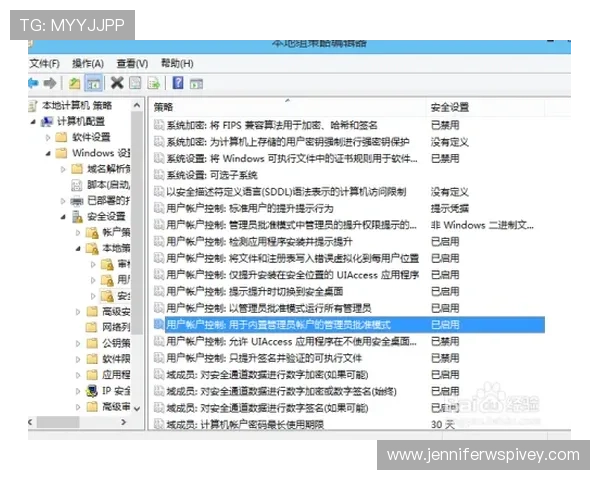Open the 操作(A) menu
The height and width of the screenshot is (480, 600).
point(88,63)
